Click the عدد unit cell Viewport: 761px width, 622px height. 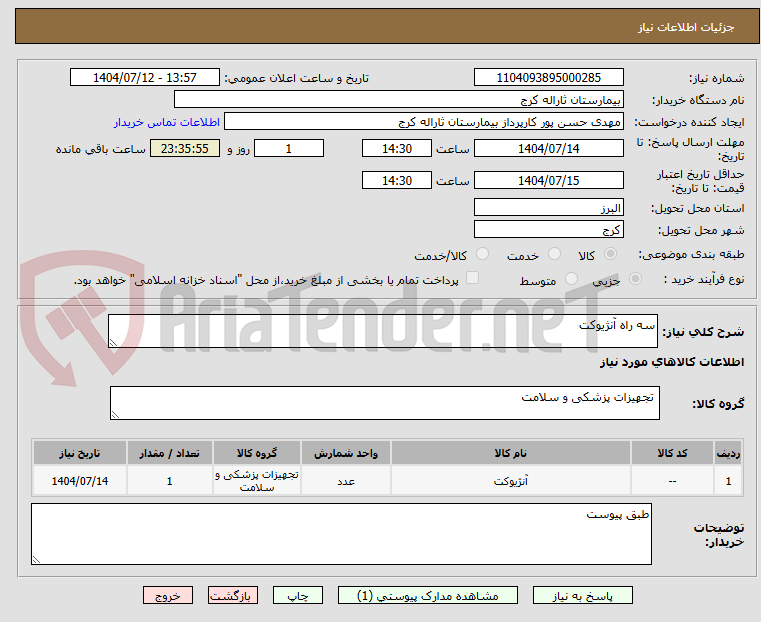coord(346,481)
